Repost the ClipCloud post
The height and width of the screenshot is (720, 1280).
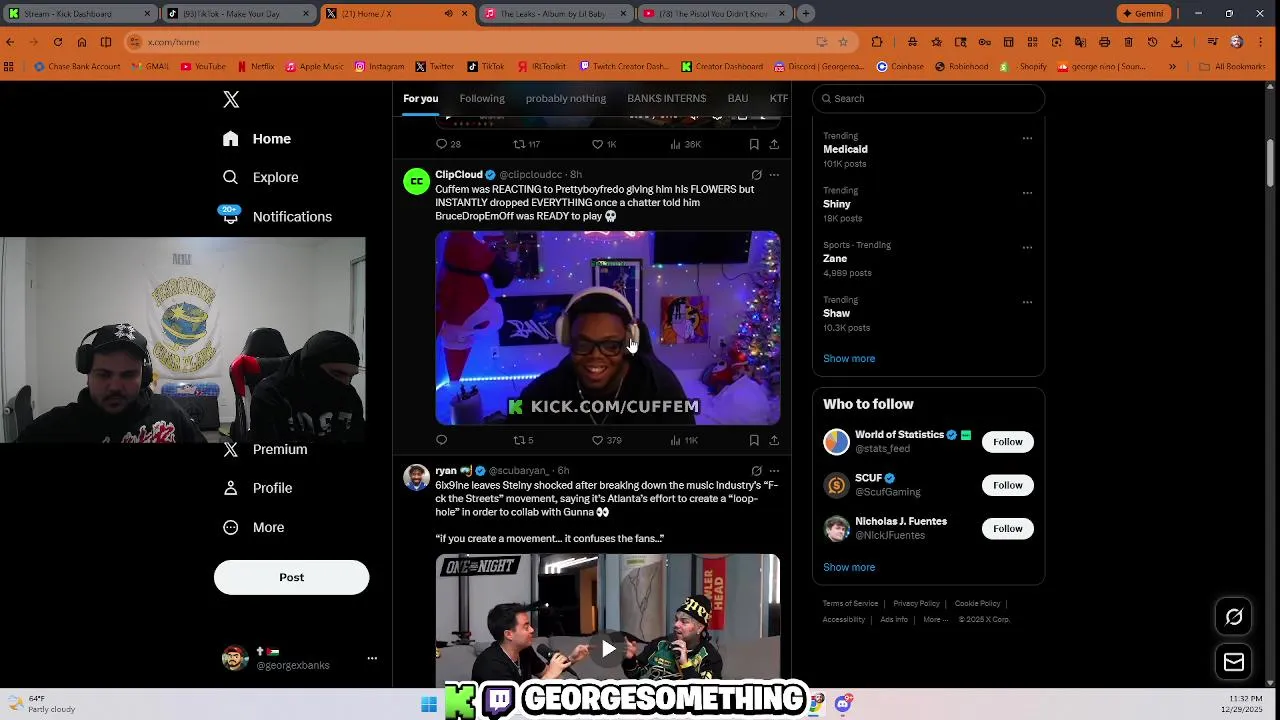pyautogui.click(x=523, y=440)
